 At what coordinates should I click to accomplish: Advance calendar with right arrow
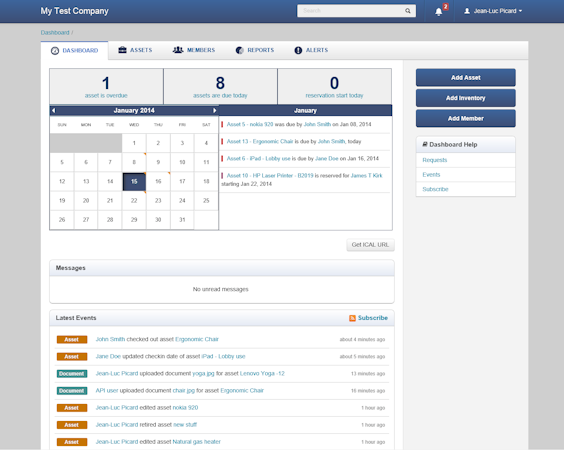click(x=214, y=110)
